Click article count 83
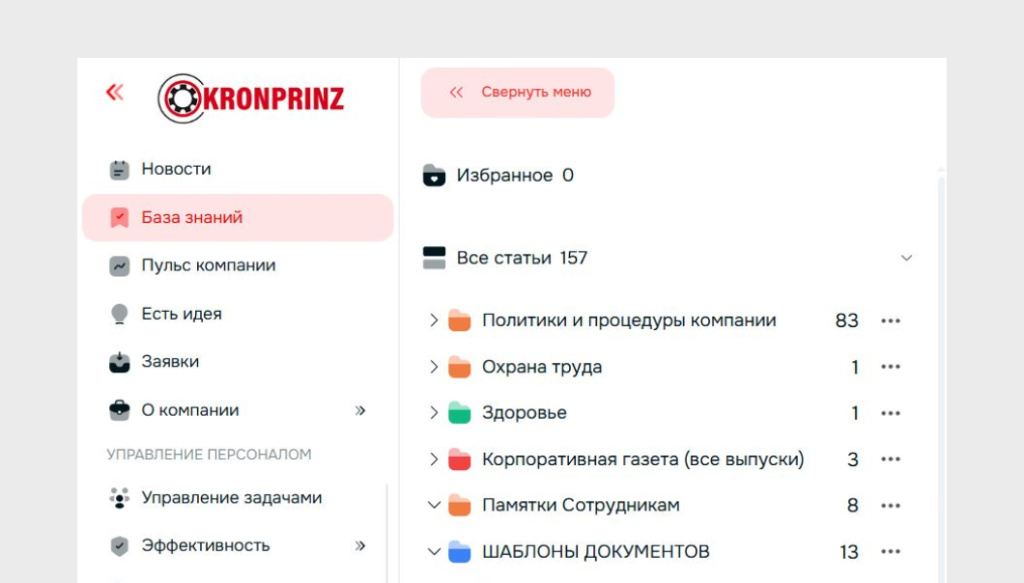 (x=846, y=321)
